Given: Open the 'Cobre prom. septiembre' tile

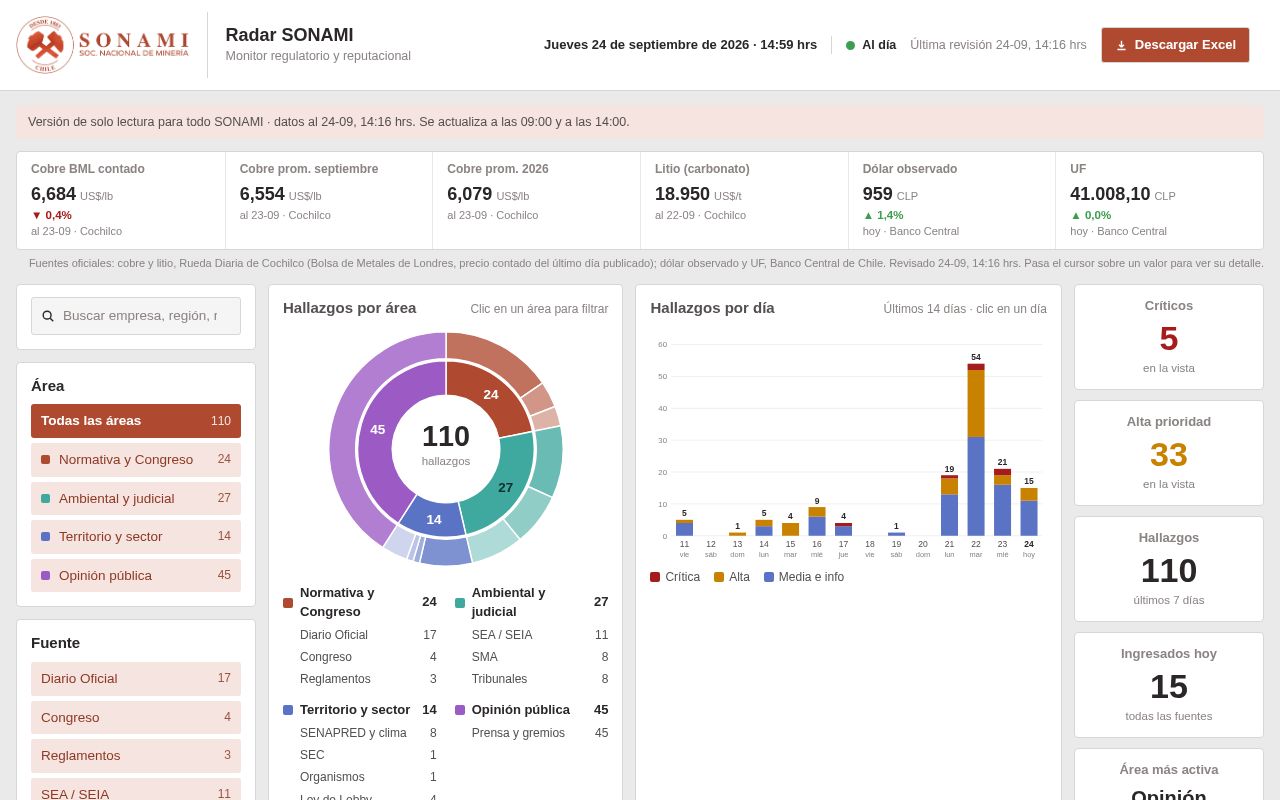Looking at the screenshot, I should coord(329,200).
